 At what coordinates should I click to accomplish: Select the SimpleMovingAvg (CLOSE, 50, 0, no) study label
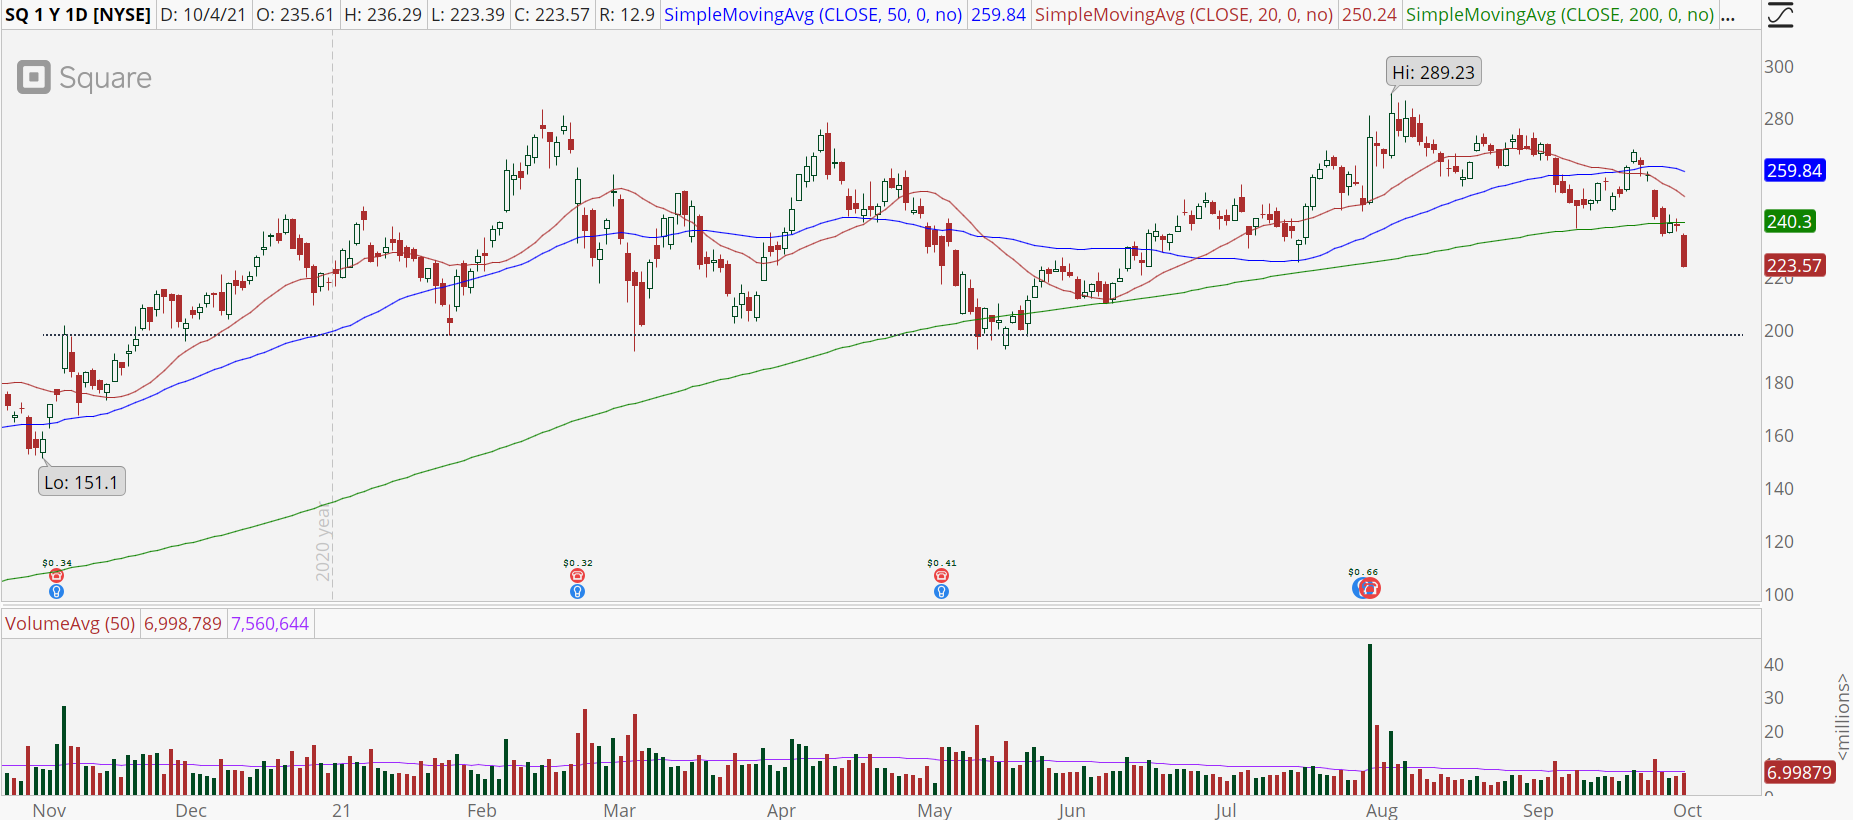813,15
